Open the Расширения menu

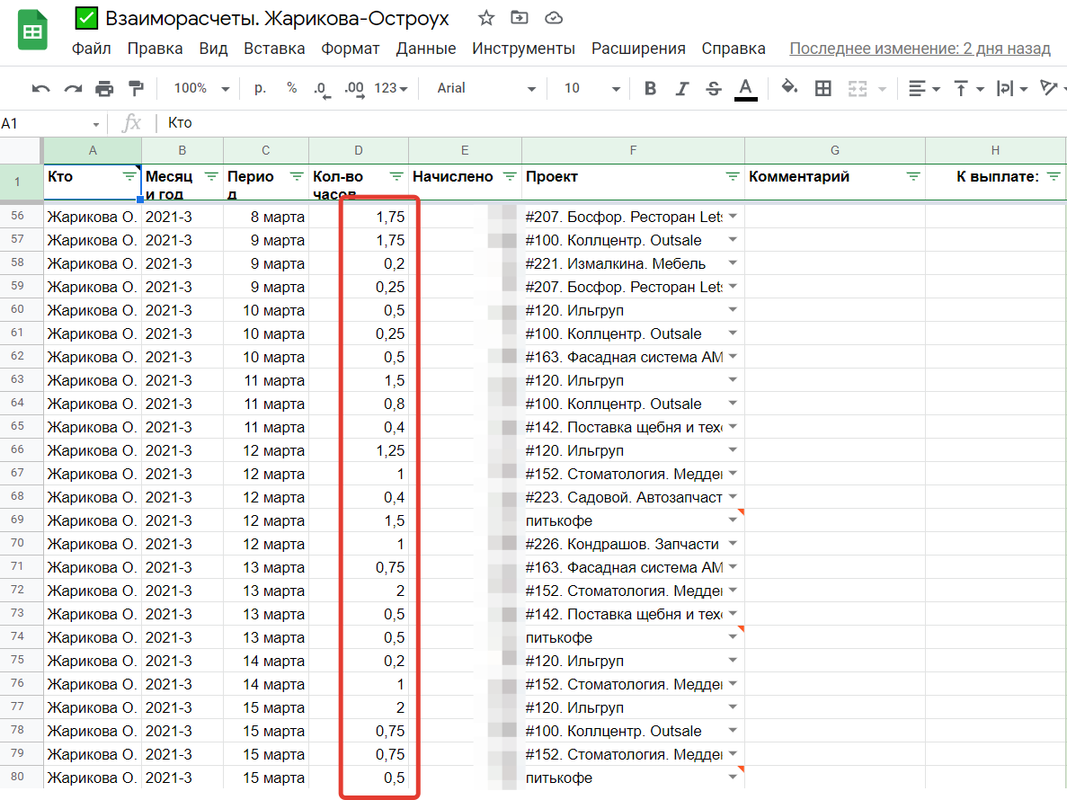point(638,48)
